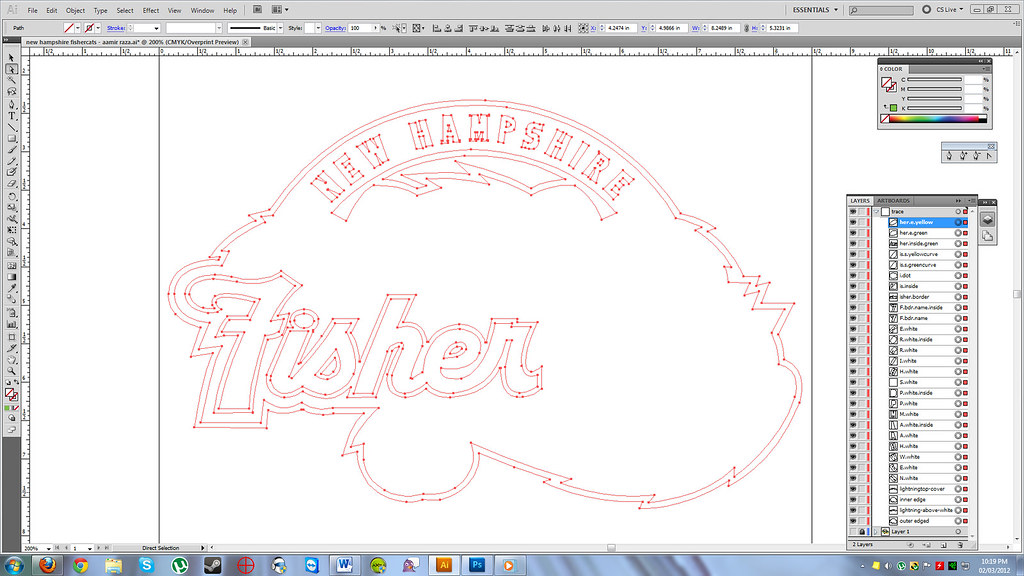
Task: Open the stroke color dropdown arrow
Action: (x=99, y=28)
